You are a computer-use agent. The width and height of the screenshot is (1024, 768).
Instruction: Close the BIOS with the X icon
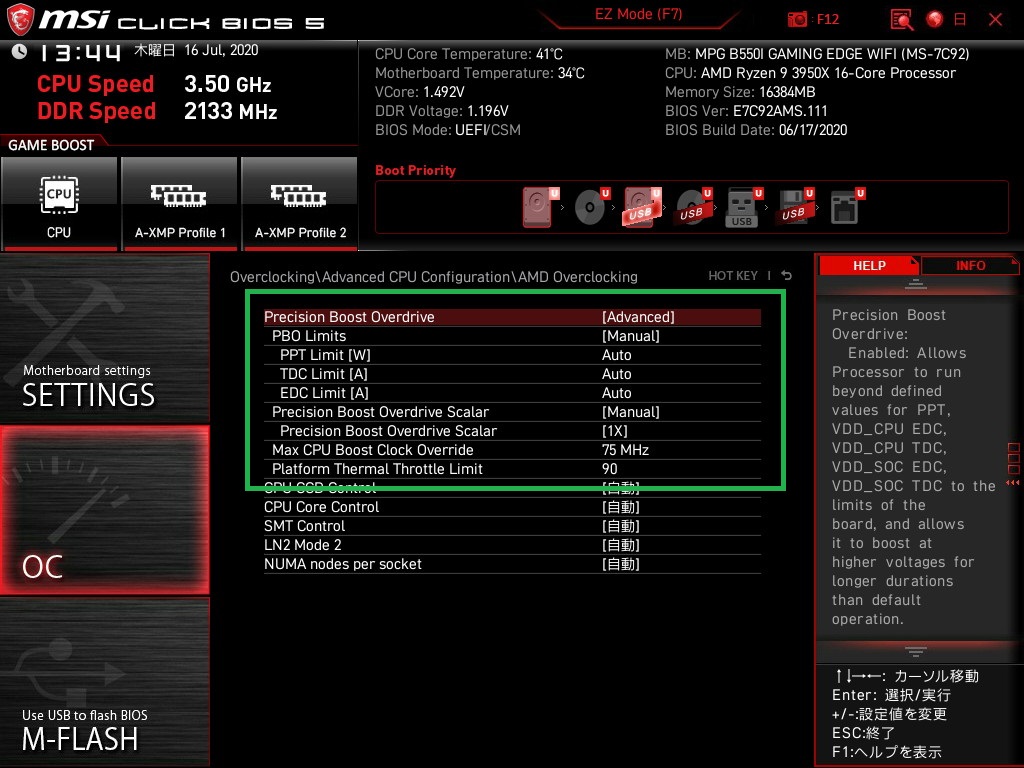[995, 20]
